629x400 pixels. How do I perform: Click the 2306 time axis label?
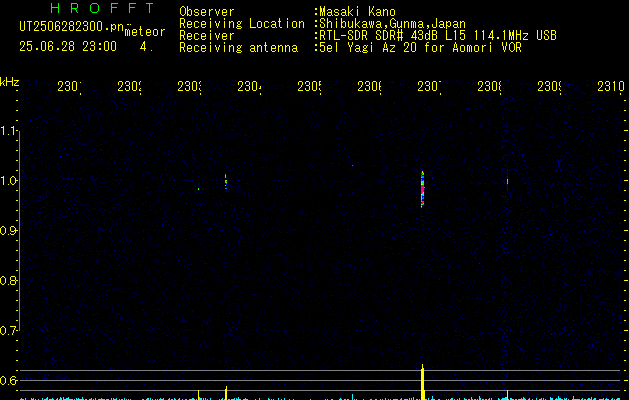click(369, 87)
